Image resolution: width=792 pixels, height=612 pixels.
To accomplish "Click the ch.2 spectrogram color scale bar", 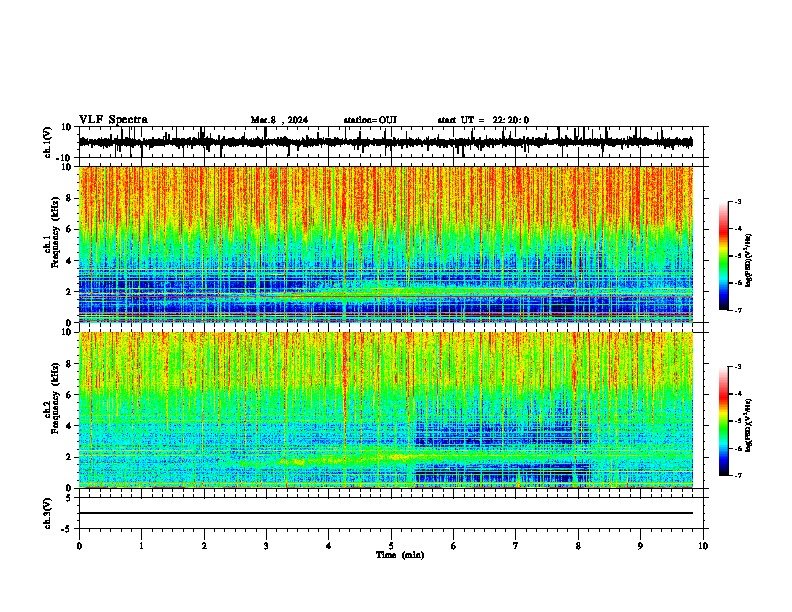I will [x=723, y=421].
